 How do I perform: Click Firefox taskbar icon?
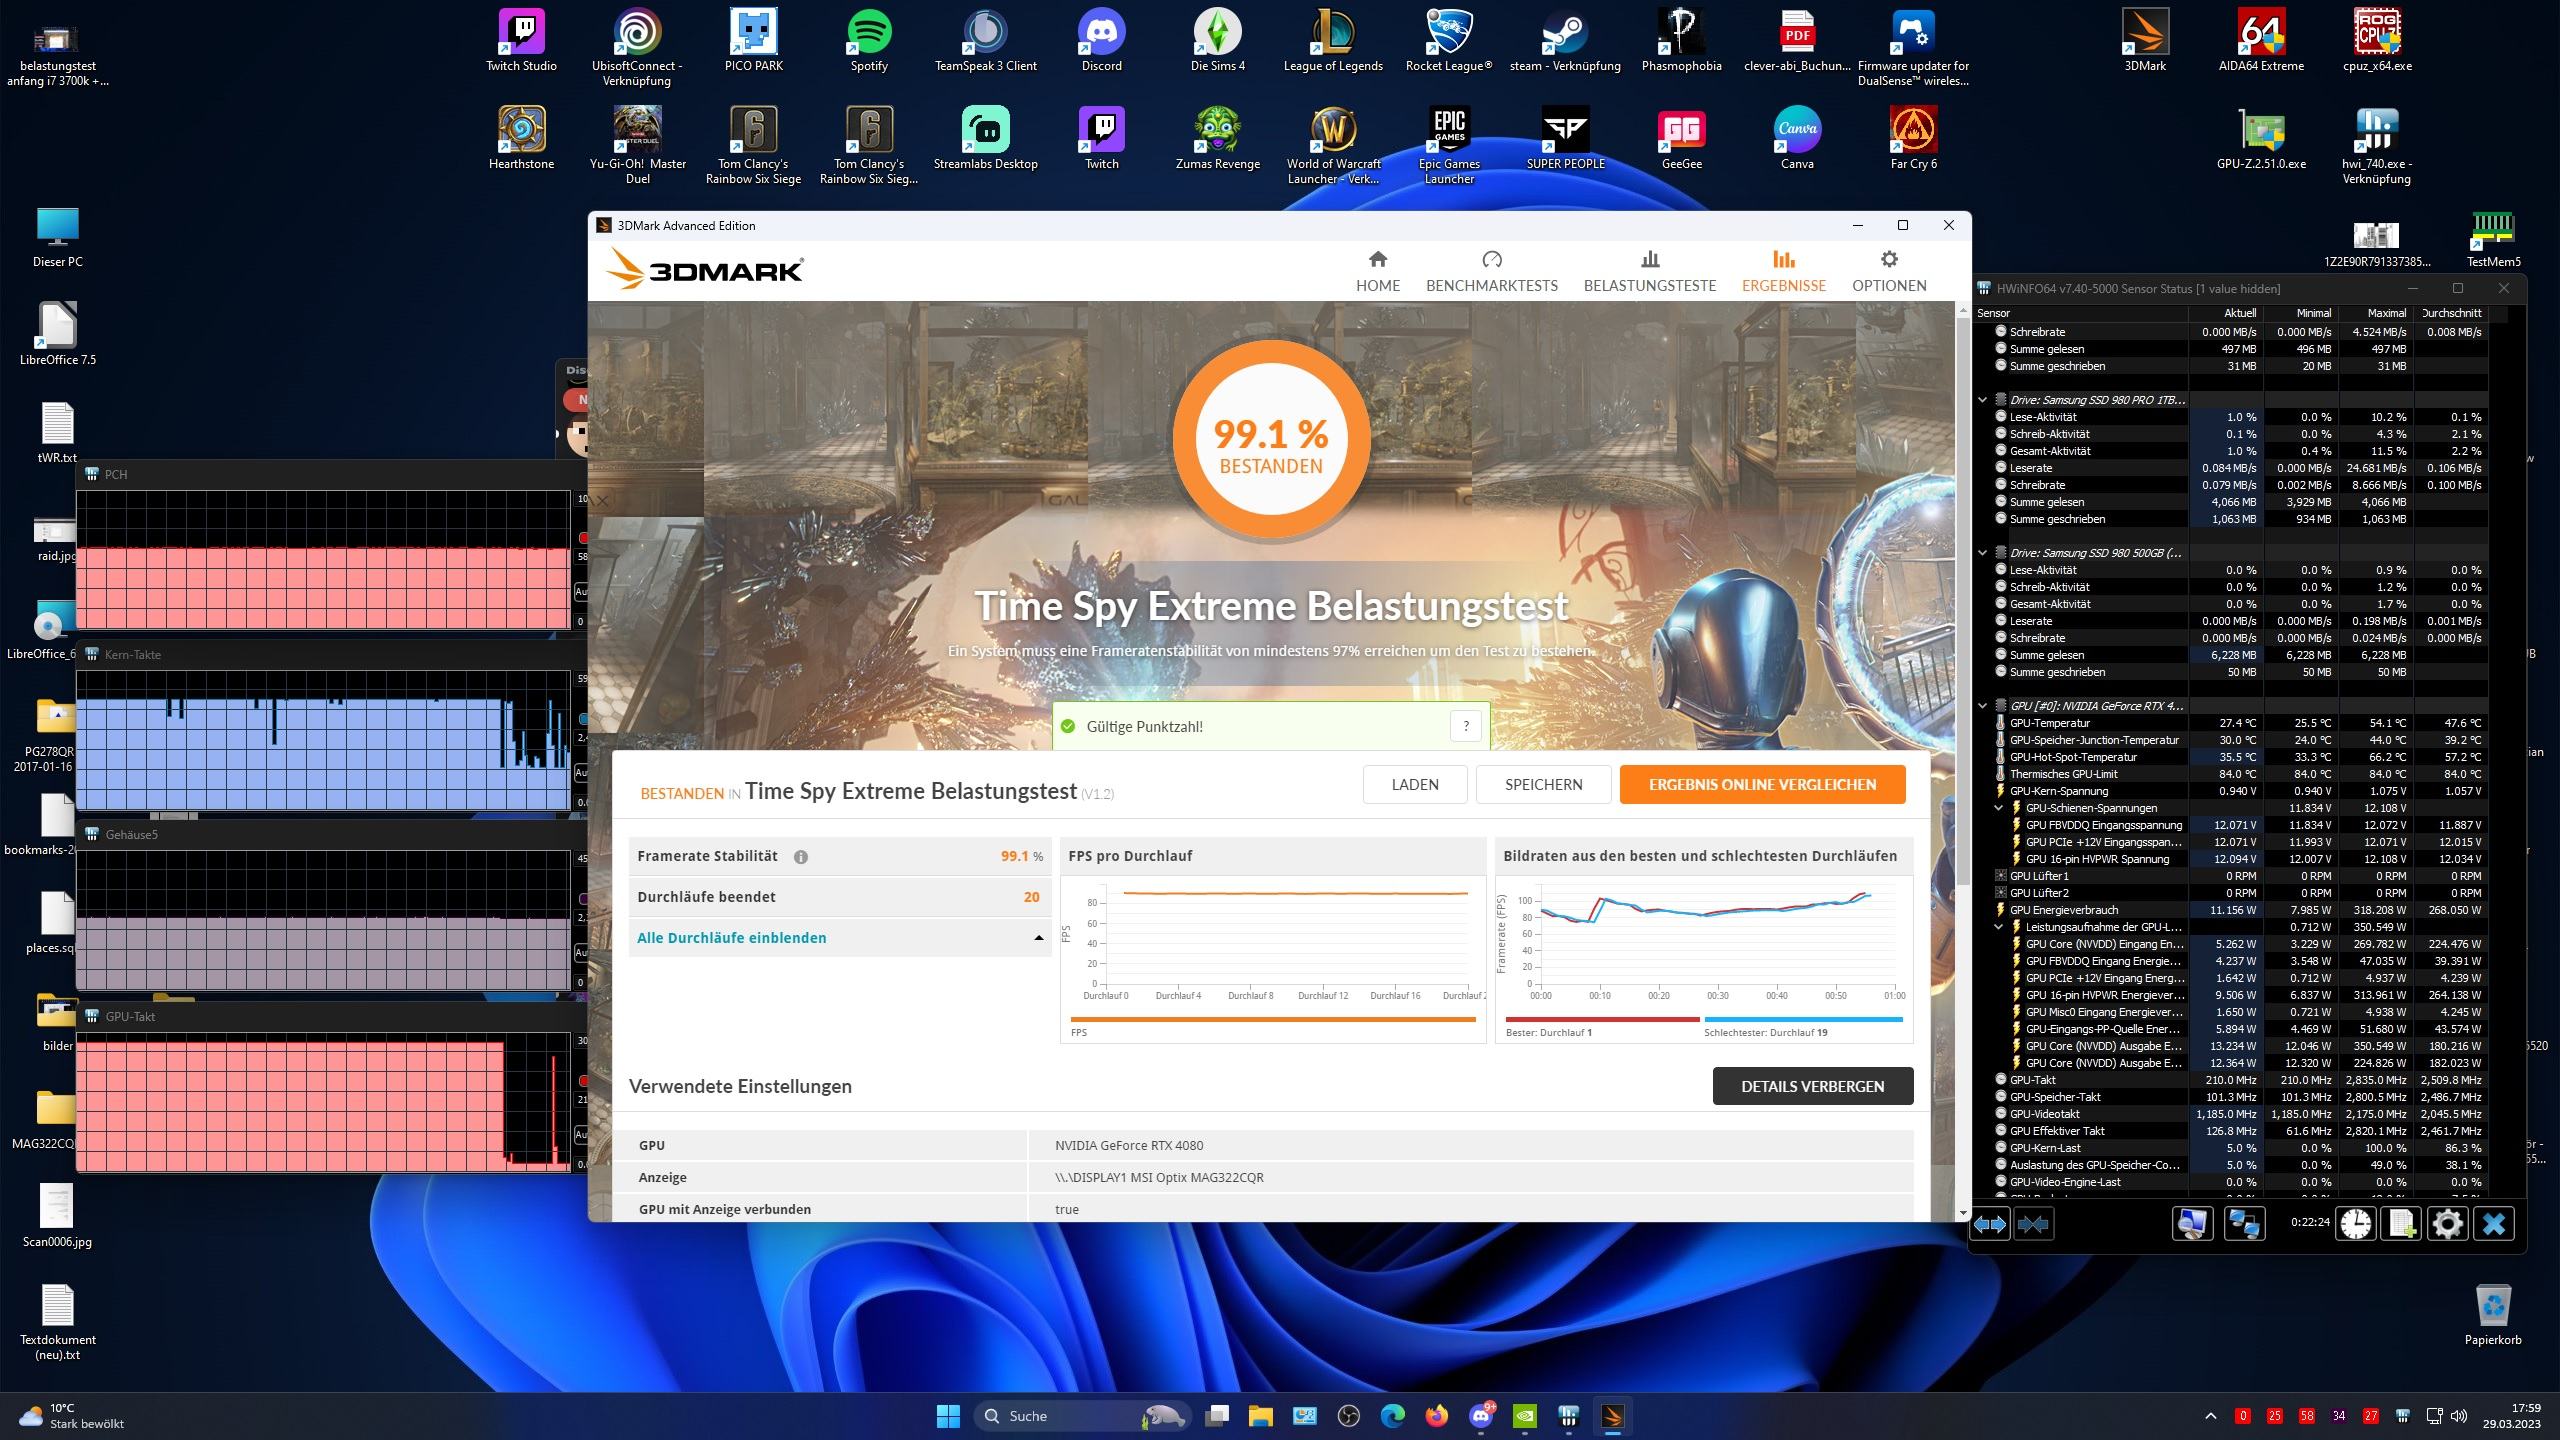point(1436,1416)
